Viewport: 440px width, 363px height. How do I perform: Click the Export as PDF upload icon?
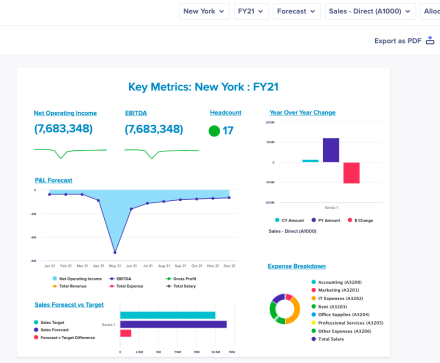430,40
